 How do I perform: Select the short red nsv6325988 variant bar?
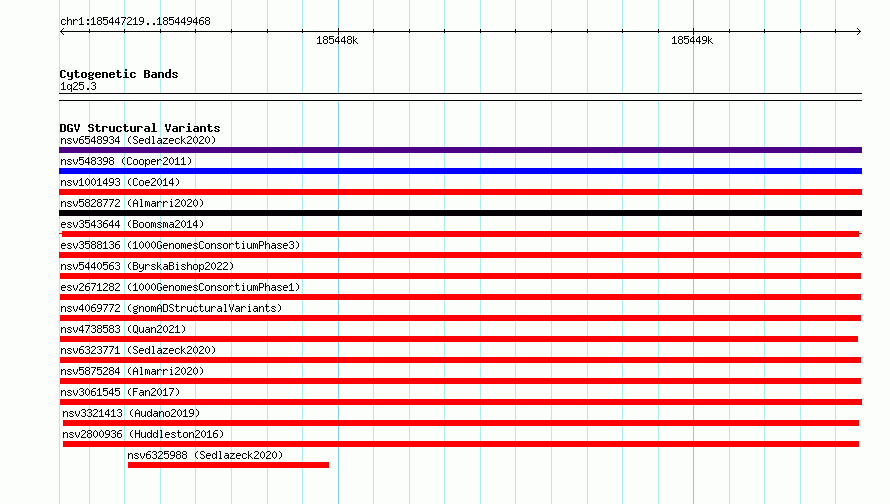pos(228,465)
